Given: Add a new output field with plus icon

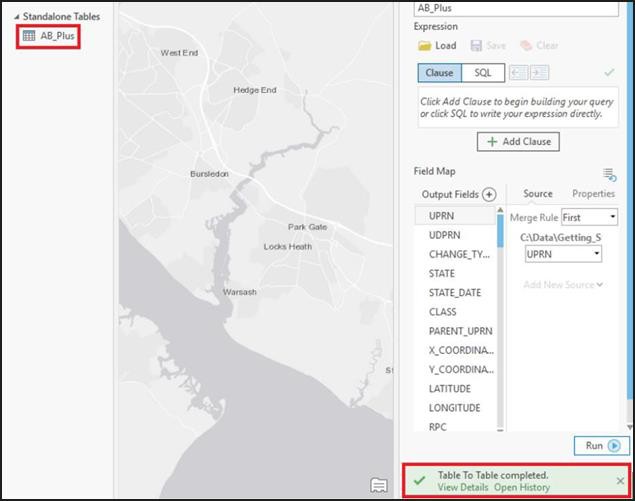Looking at the screenshot, I should (x=489, y=195).
